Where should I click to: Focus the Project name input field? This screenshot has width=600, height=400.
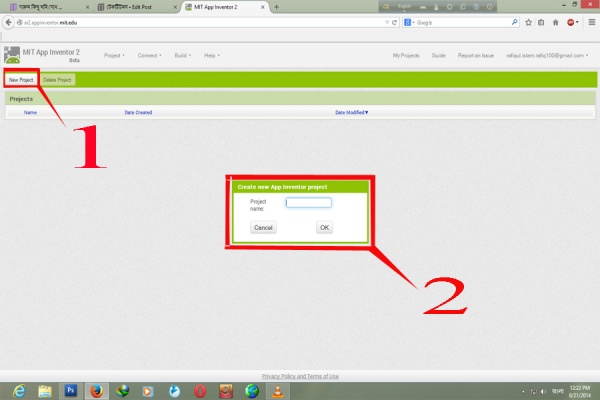point(308,202)
